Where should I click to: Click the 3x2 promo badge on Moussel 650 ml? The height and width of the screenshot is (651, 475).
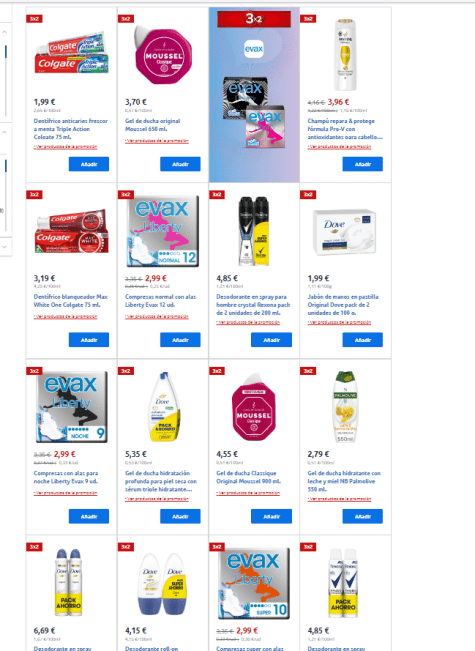[125, 19]
